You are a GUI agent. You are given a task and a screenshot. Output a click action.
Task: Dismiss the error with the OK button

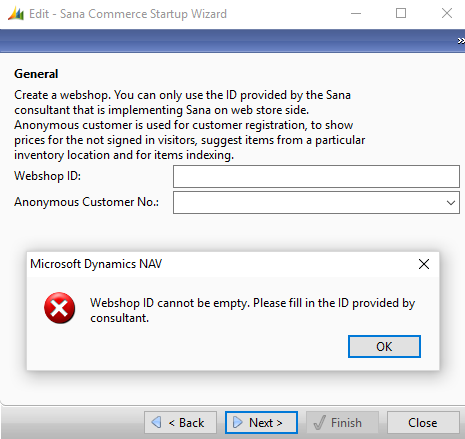click(384, 346)
